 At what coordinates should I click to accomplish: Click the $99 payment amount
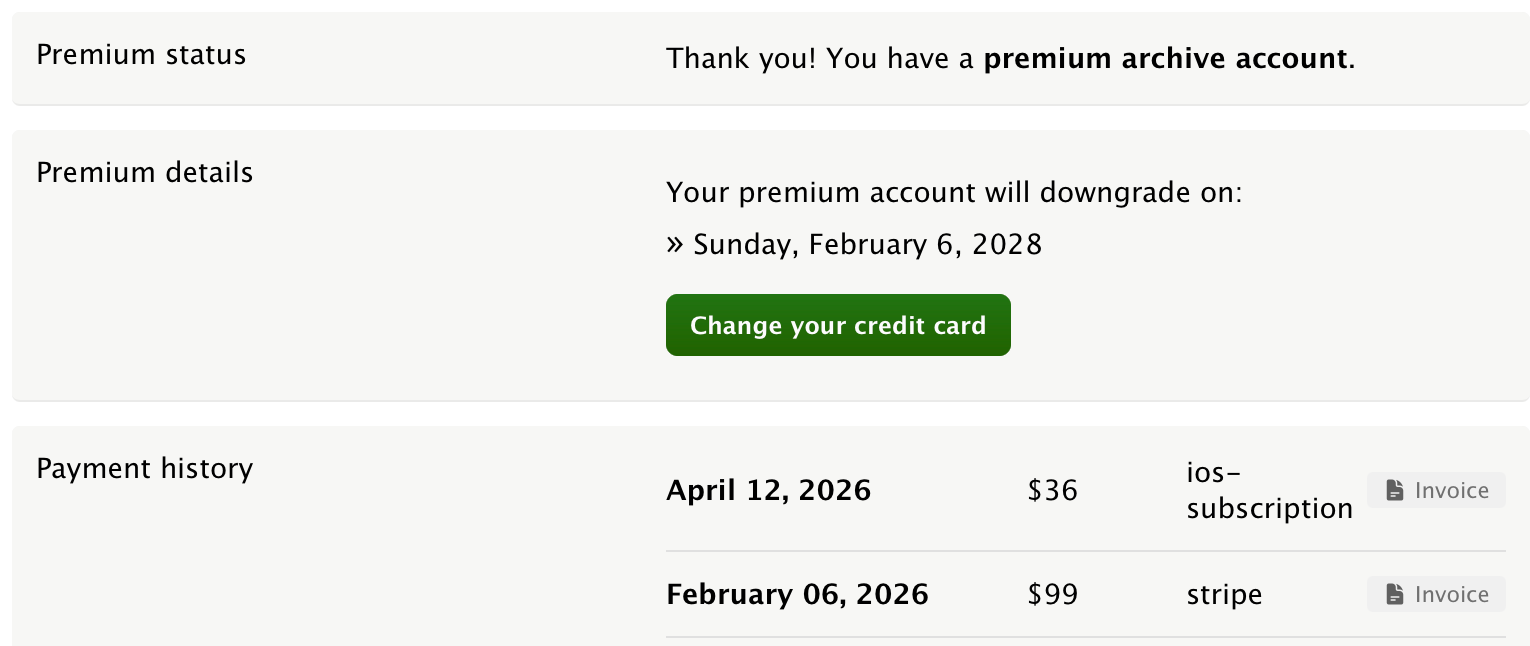[x=1052, y=595]
